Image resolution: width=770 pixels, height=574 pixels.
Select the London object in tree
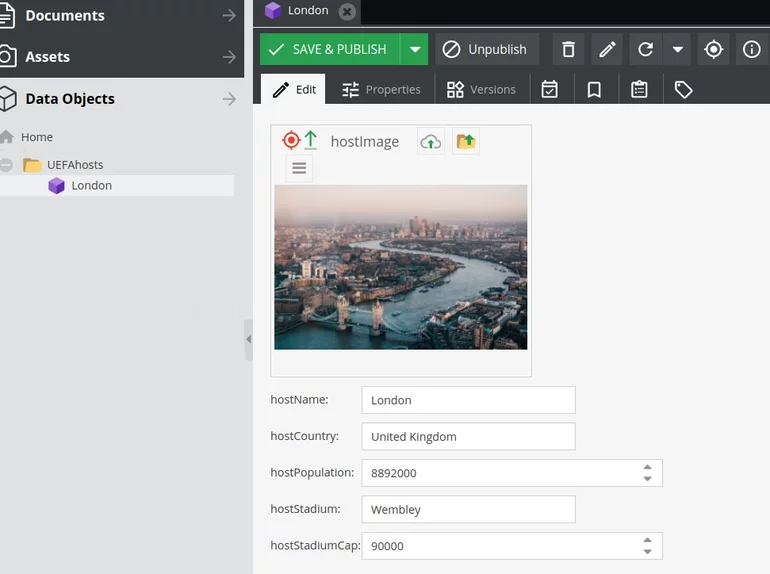pos(91,186)
